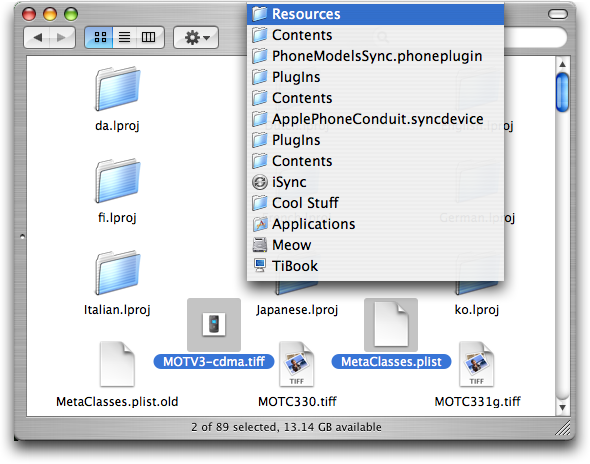This screenshot has width=590, height=464.
Task: Select the MOTC331g.tiff image file icon
Action: (477, 364)
